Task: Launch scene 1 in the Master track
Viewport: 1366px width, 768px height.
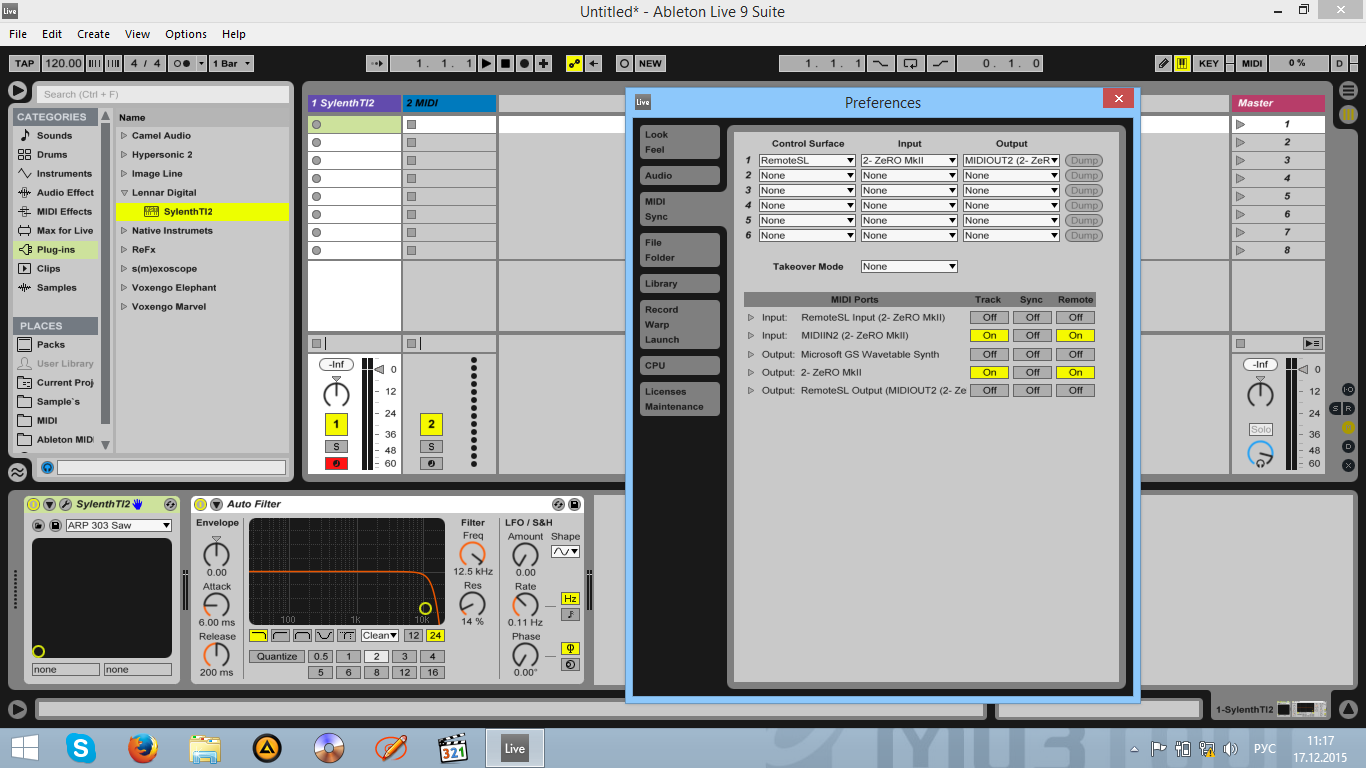Action: pyautogui.click(x=1240, y=125)
